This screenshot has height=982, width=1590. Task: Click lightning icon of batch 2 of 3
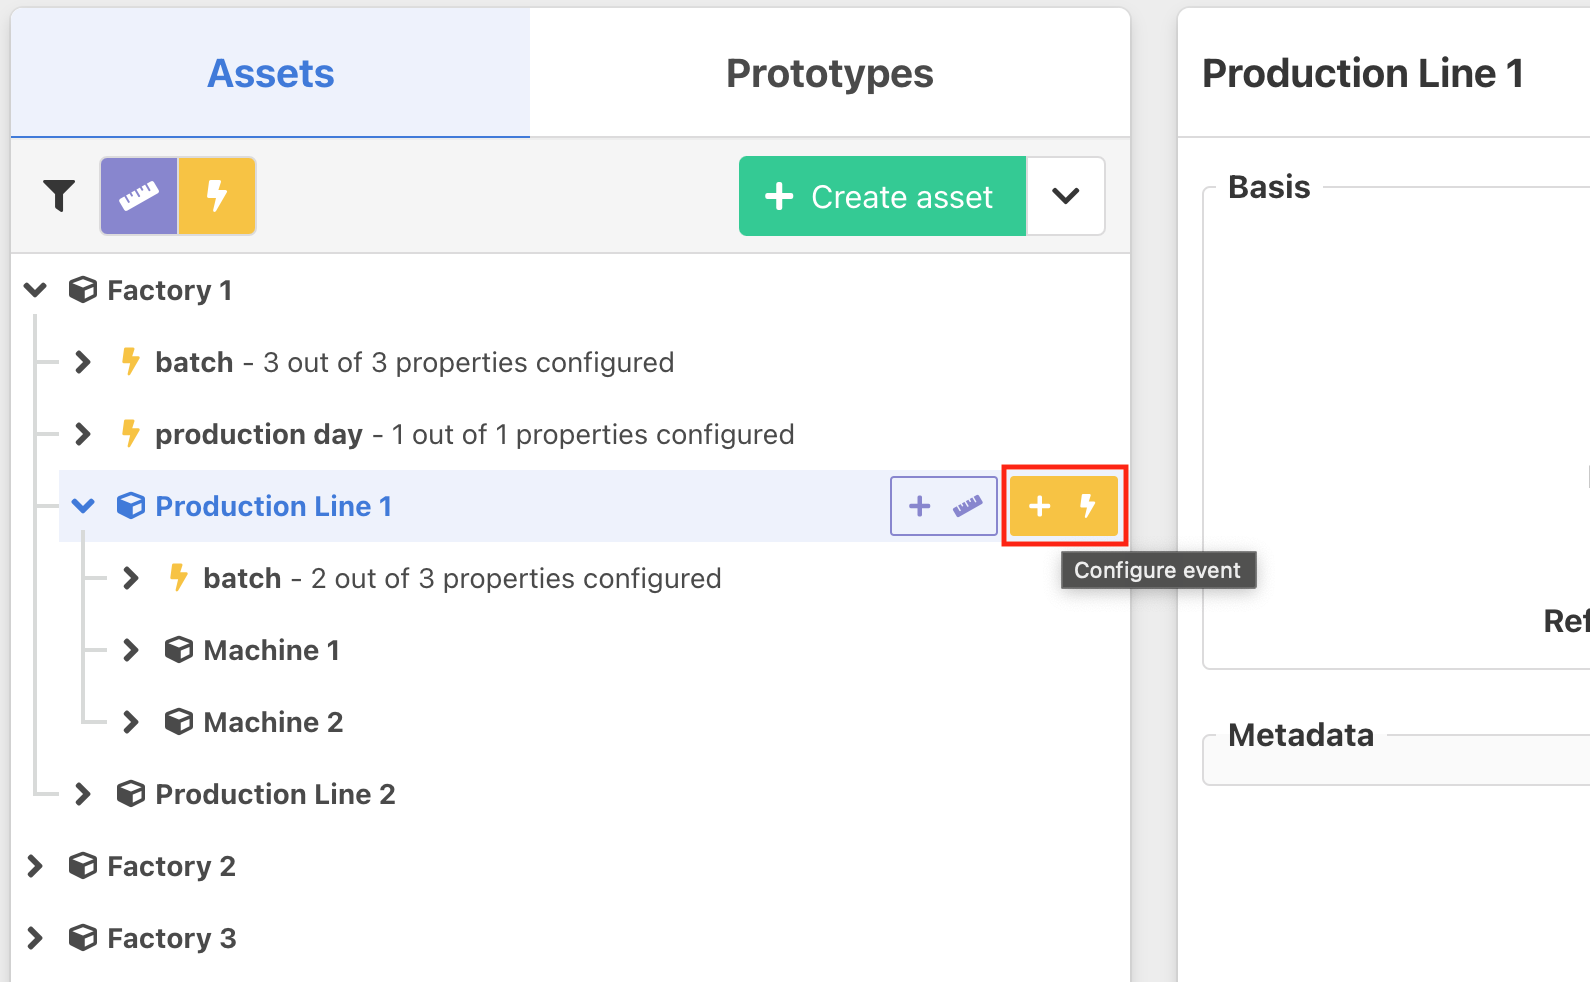178,577
